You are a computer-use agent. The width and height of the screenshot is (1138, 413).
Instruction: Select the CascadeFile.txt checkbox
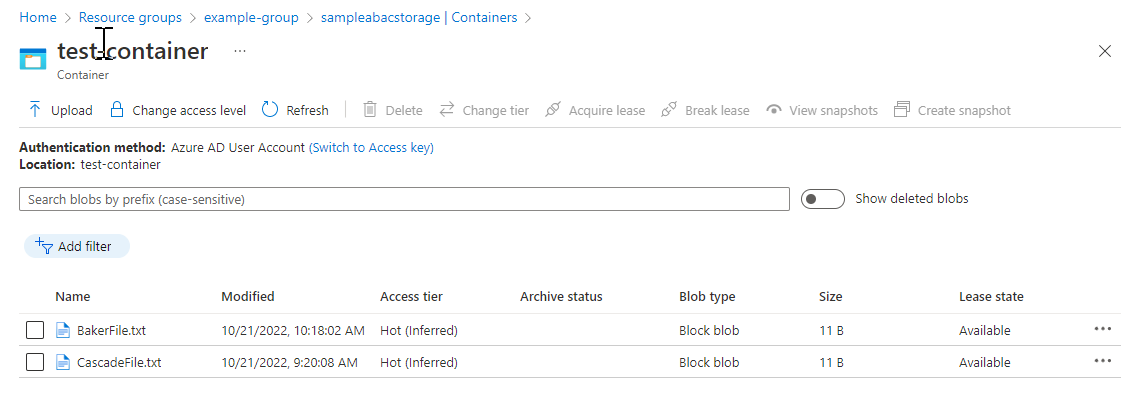(x=35, y=362)
